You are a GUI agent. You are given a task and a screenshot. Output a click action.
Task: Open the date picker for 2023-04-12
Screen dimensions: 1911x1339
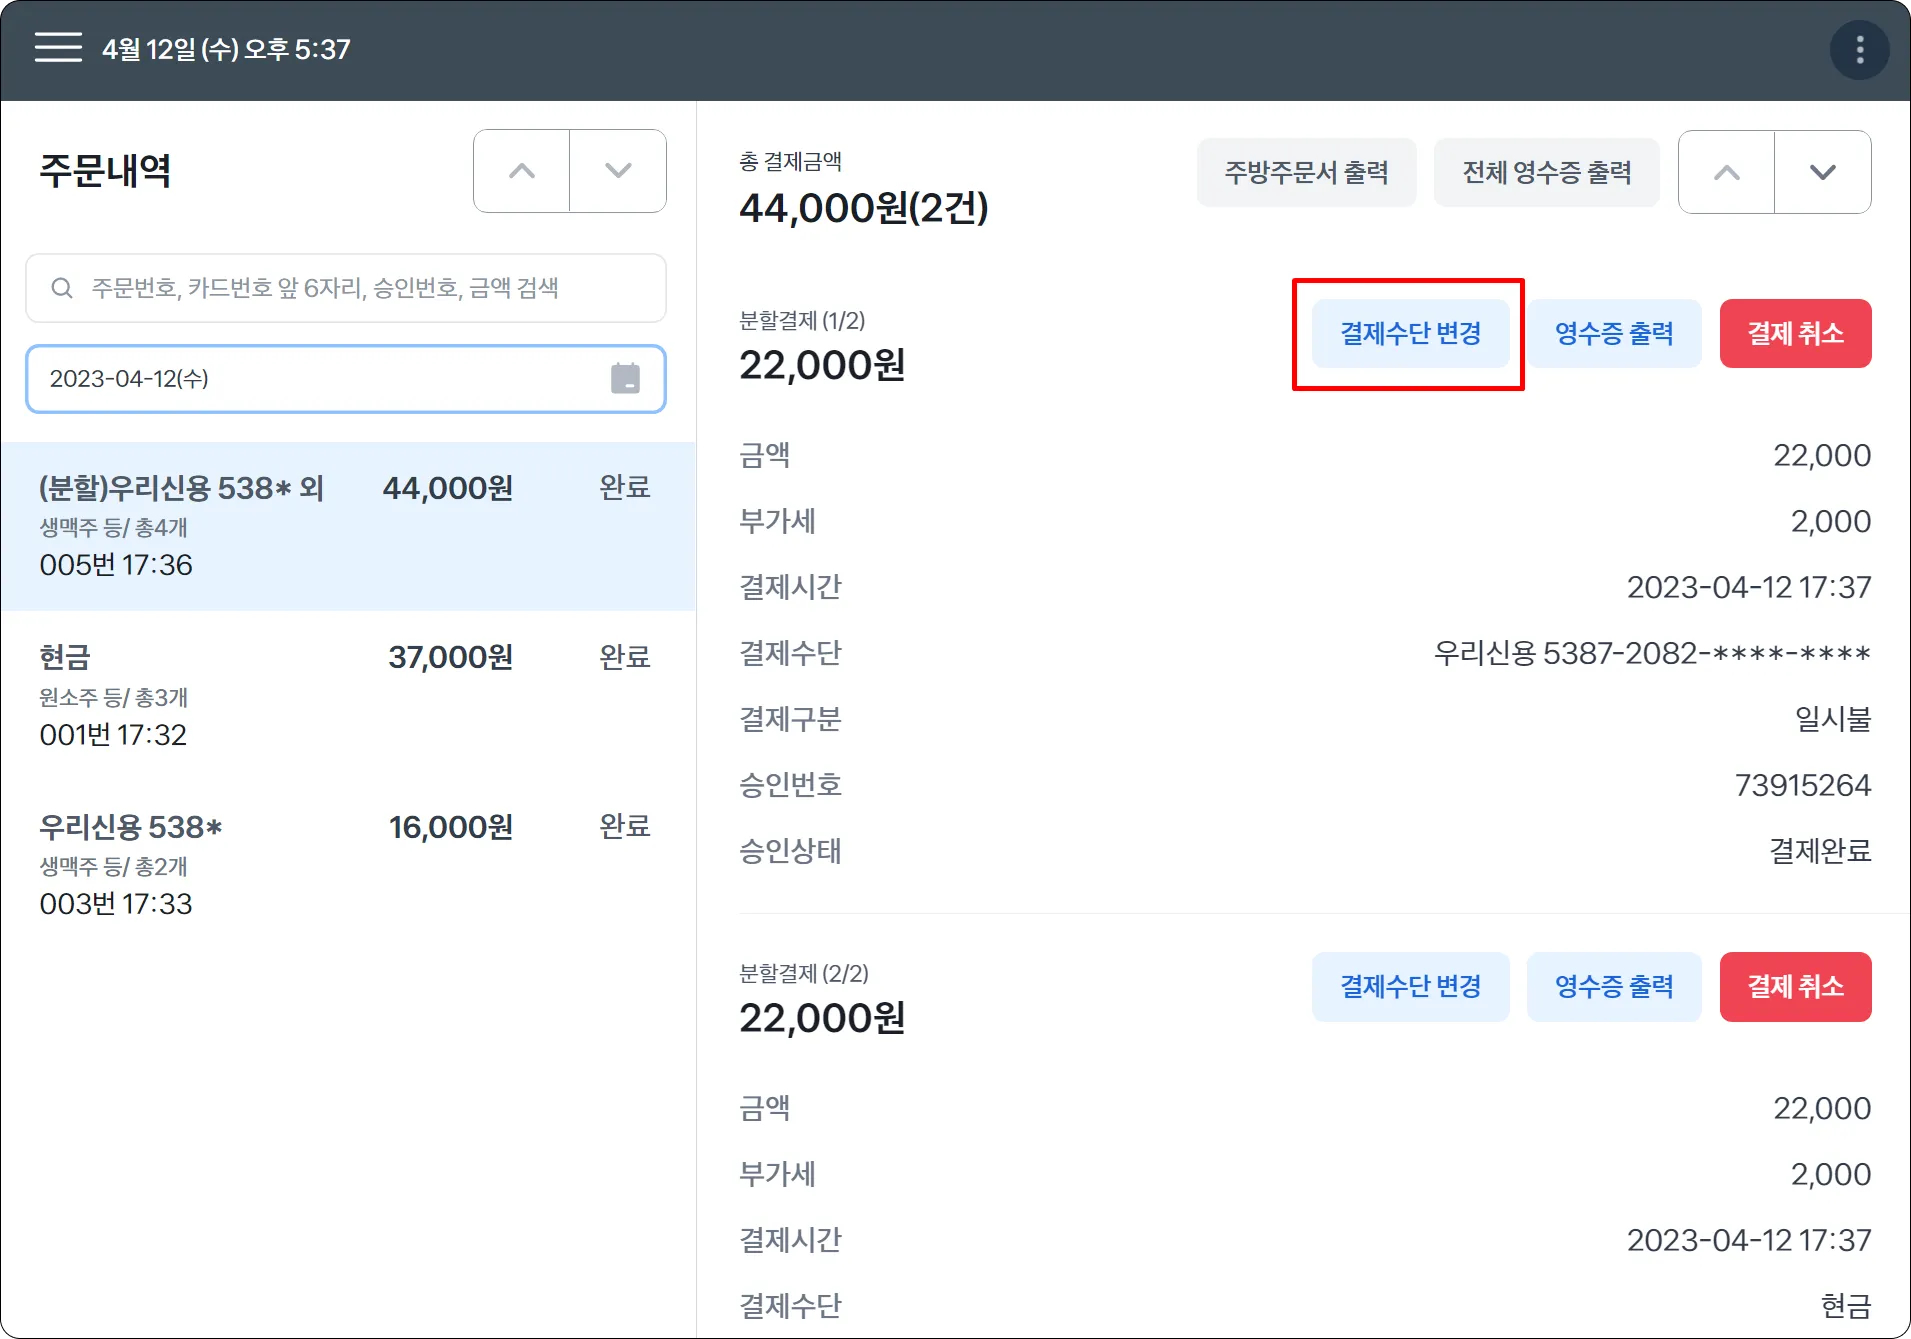pos(320,379)
